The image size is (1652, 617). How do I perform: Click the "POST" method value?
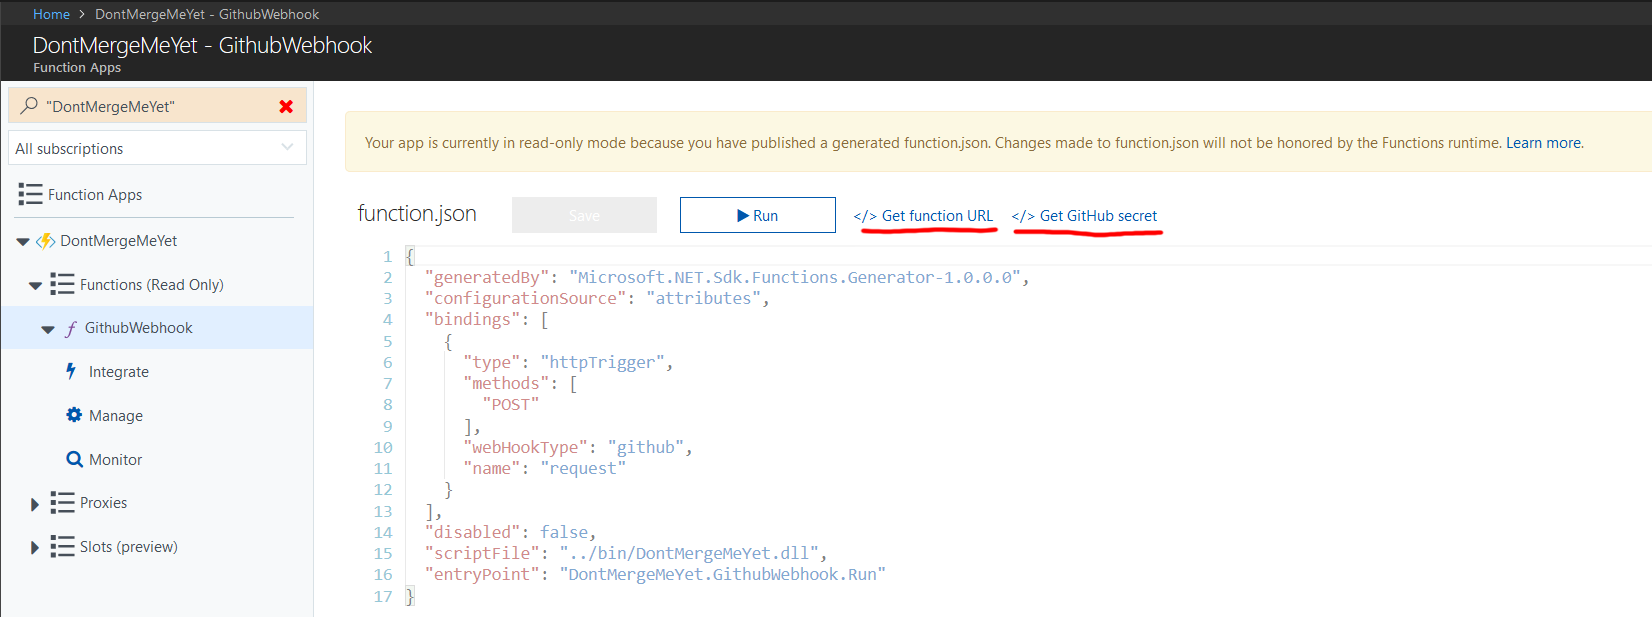coord(511,404)
